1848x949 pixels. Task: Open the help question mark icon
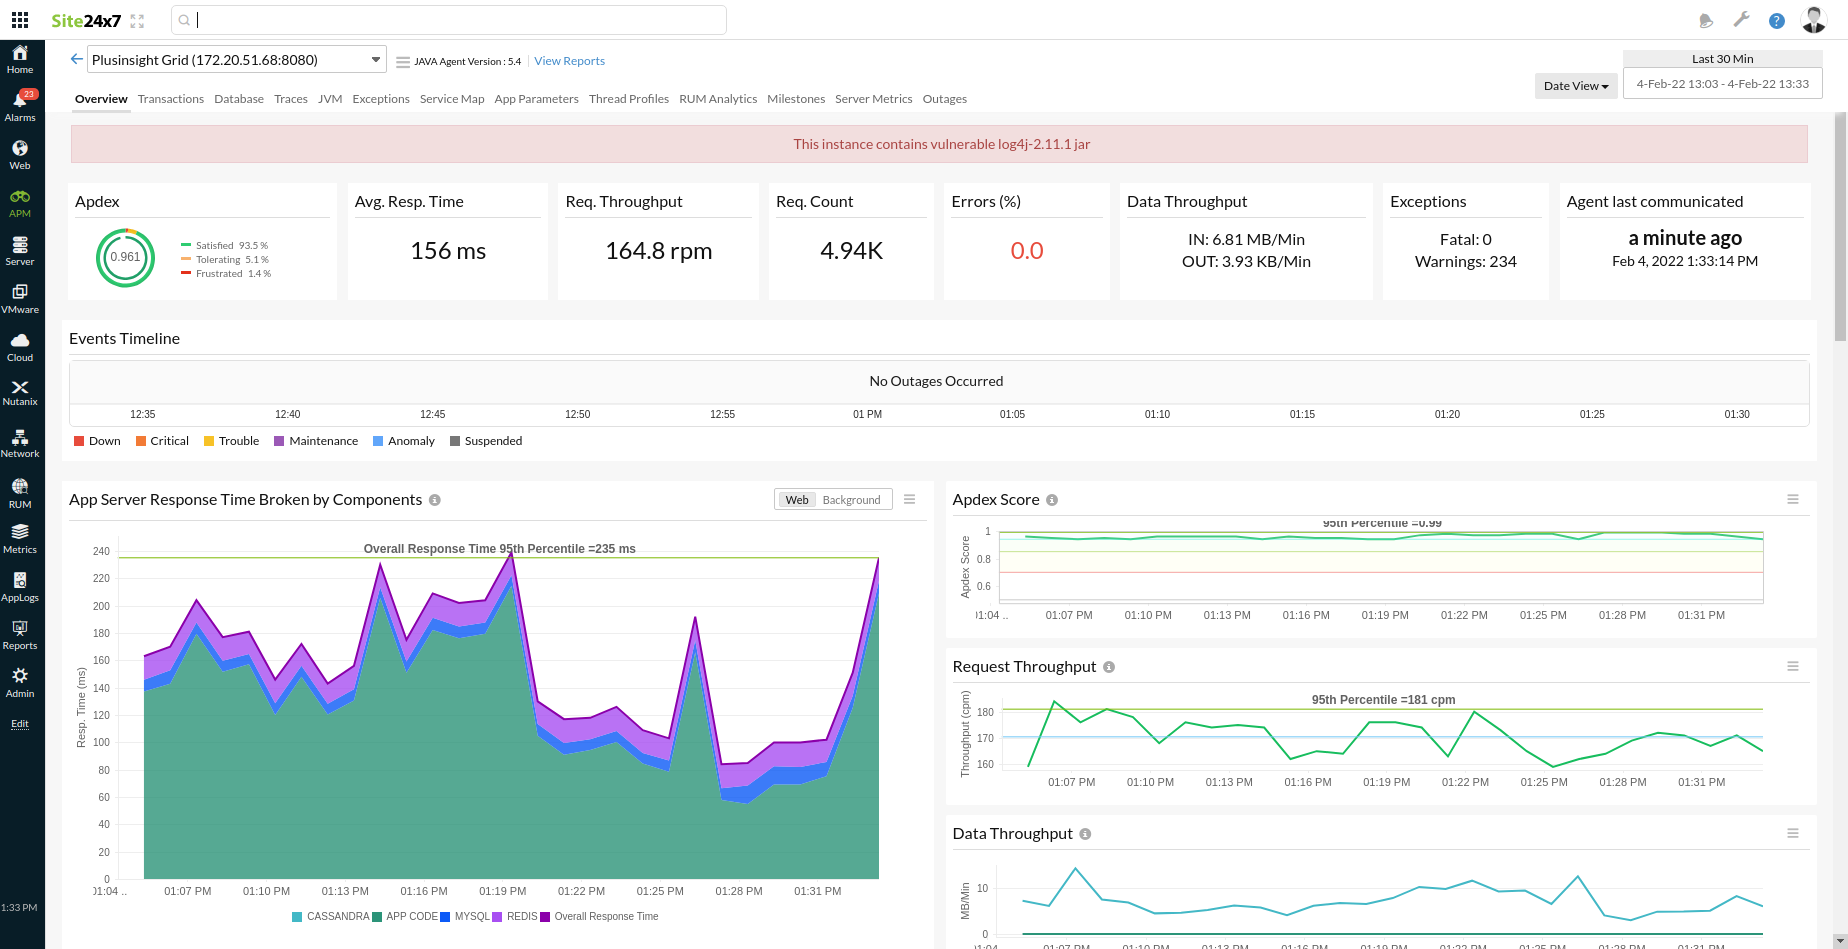pyautogui.click(x=1776, y=19)
